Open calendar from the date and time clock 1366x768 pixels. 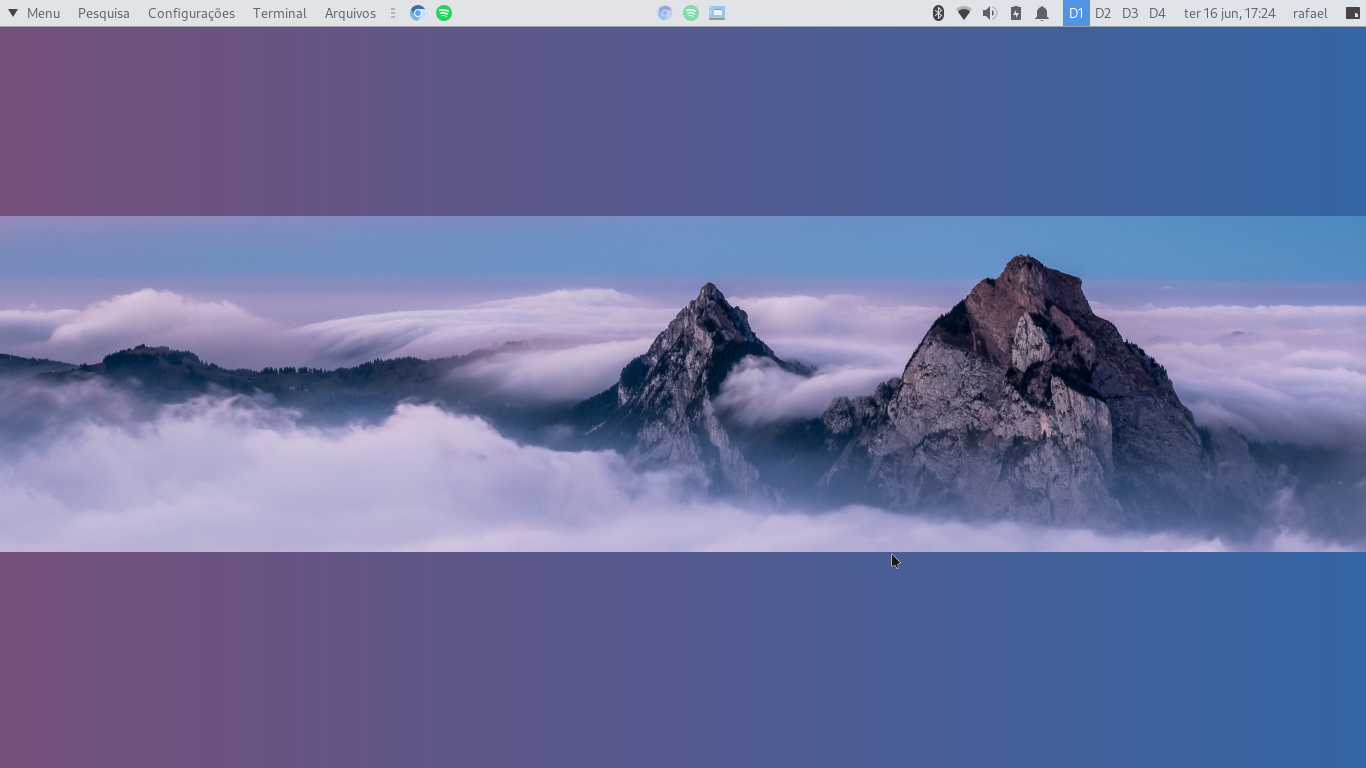point(1229,13)
